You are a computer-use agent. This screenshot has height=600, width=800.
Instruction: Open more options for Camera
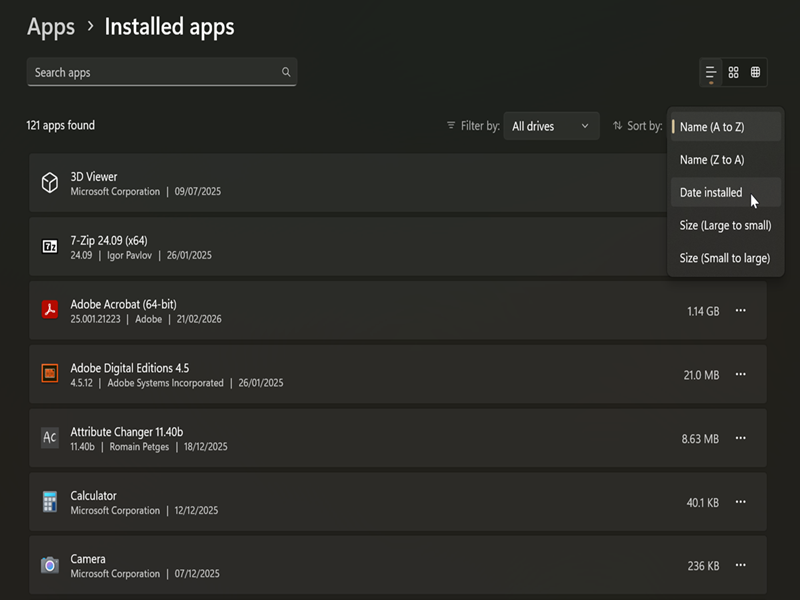click(x=741, y=566)
